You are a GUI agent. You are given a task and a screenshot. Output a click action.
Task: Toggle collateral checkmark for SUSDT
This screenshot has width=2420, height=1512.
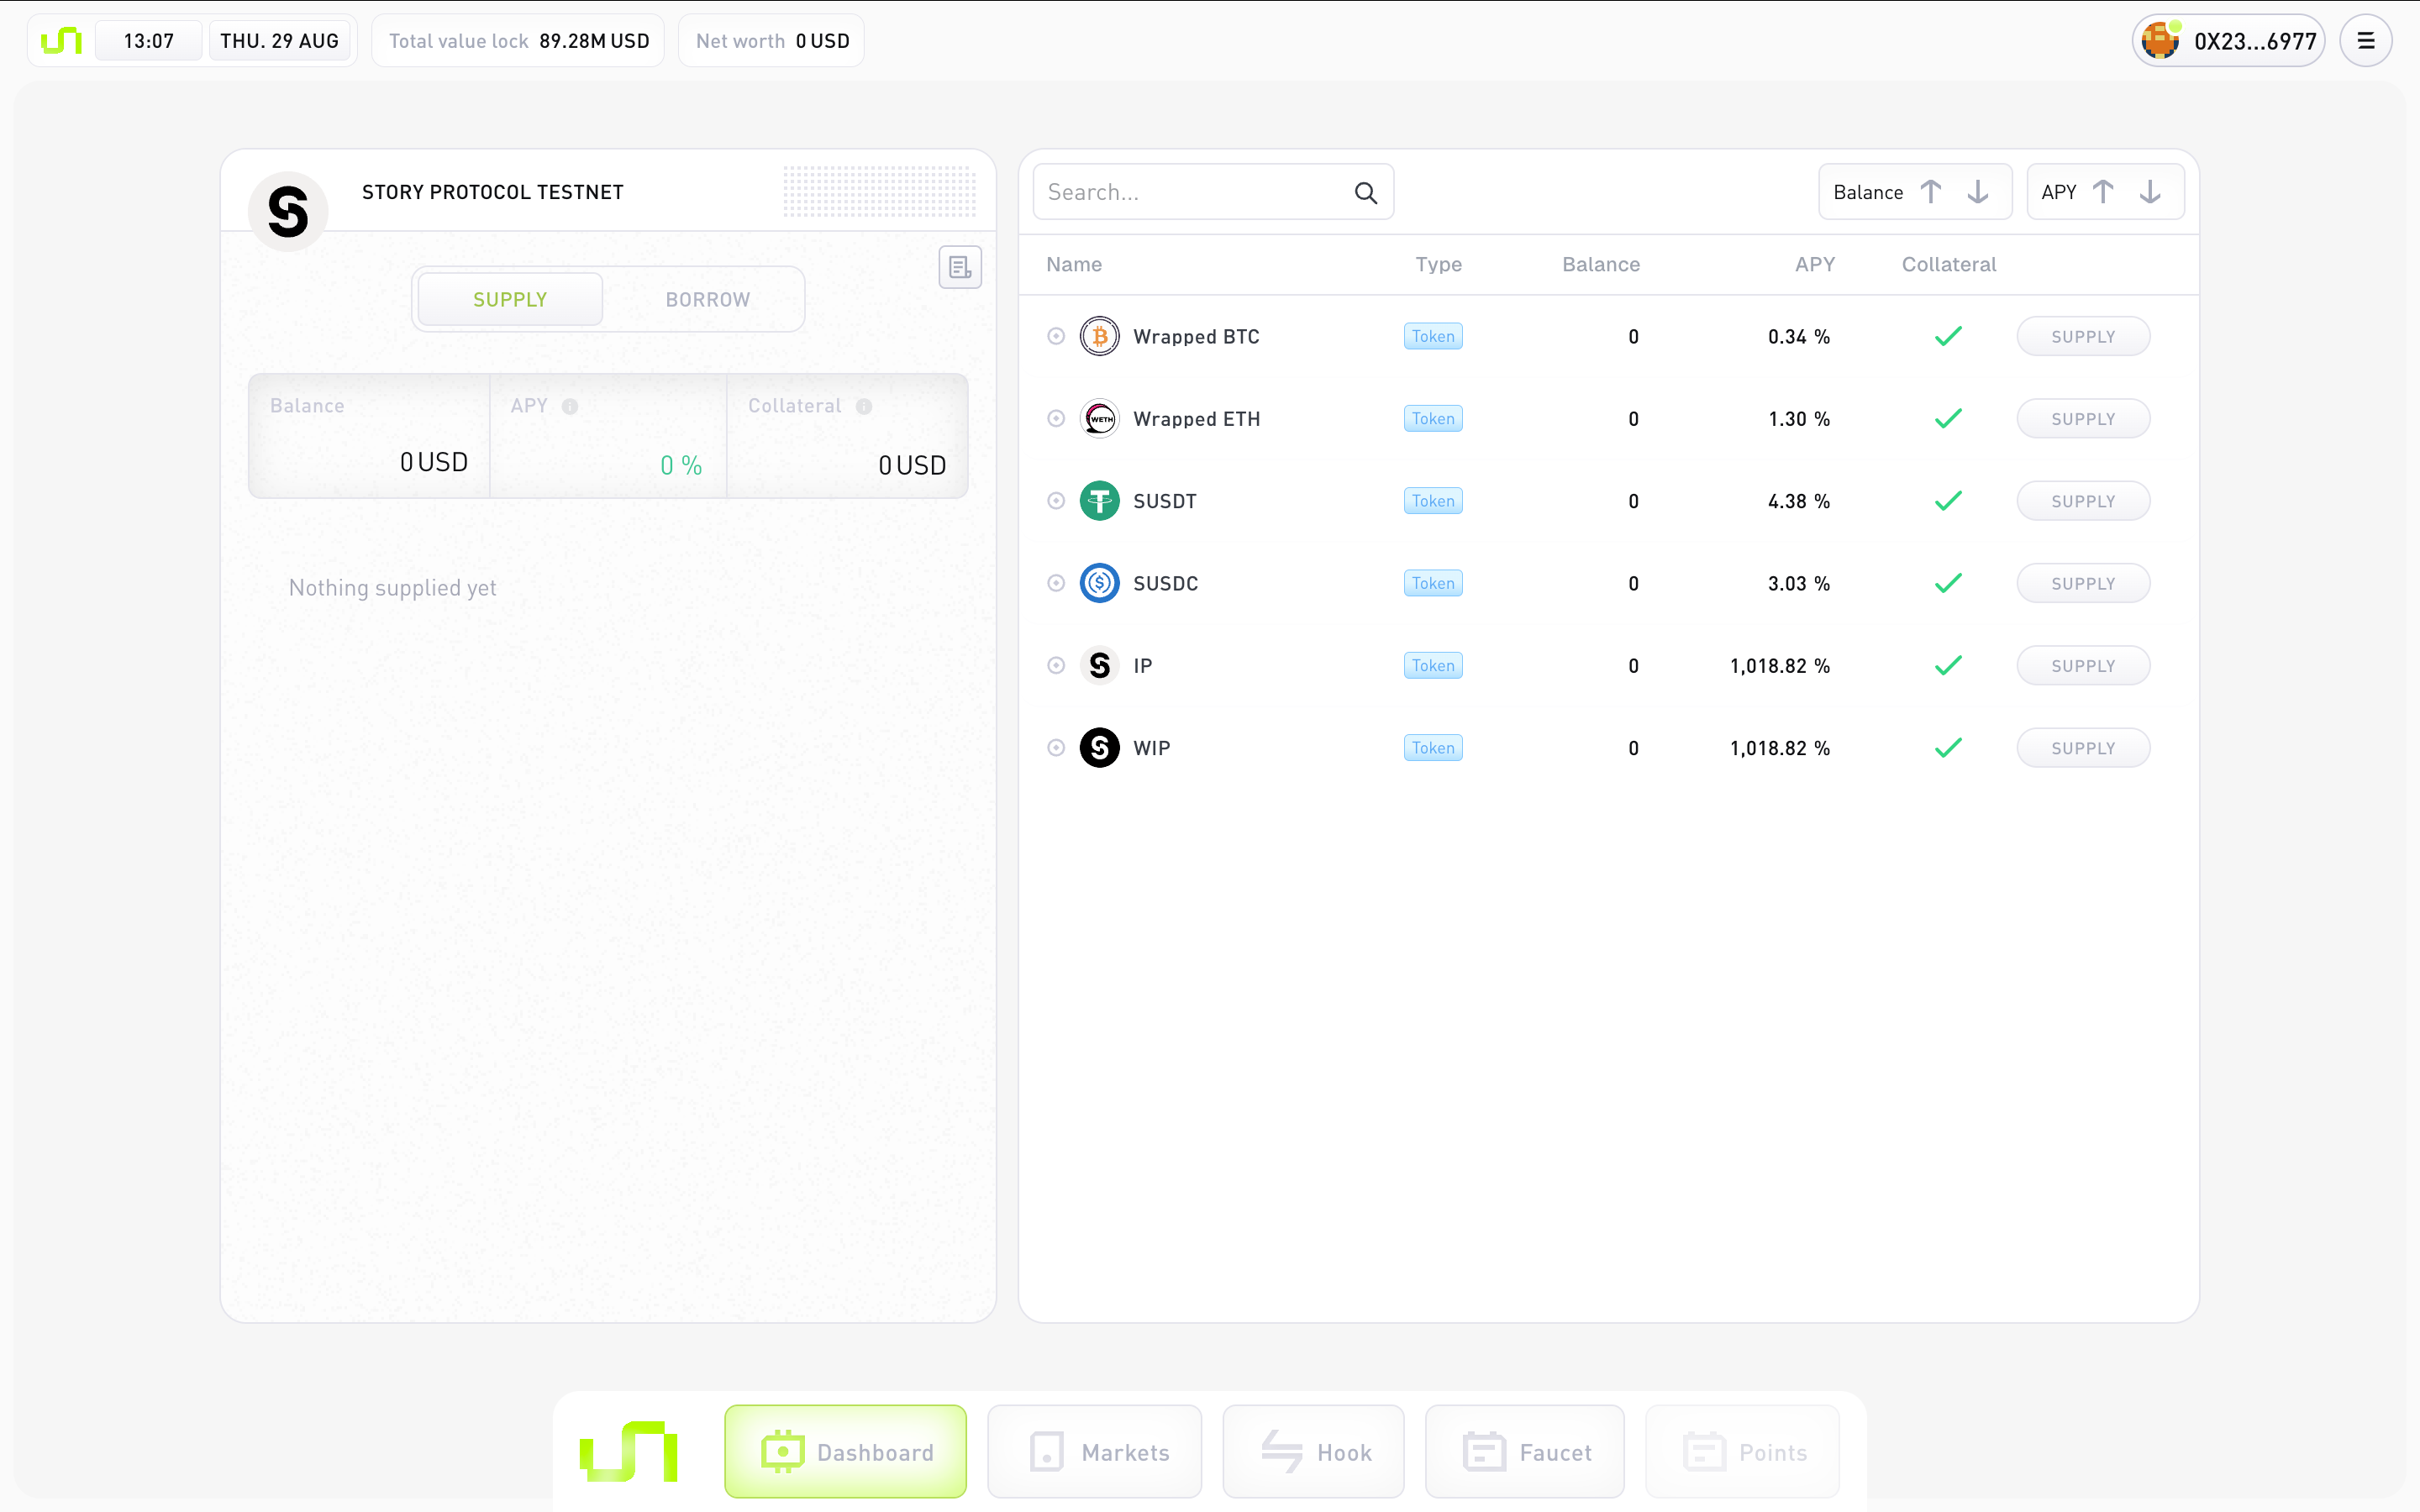[x=1947, y=501]
